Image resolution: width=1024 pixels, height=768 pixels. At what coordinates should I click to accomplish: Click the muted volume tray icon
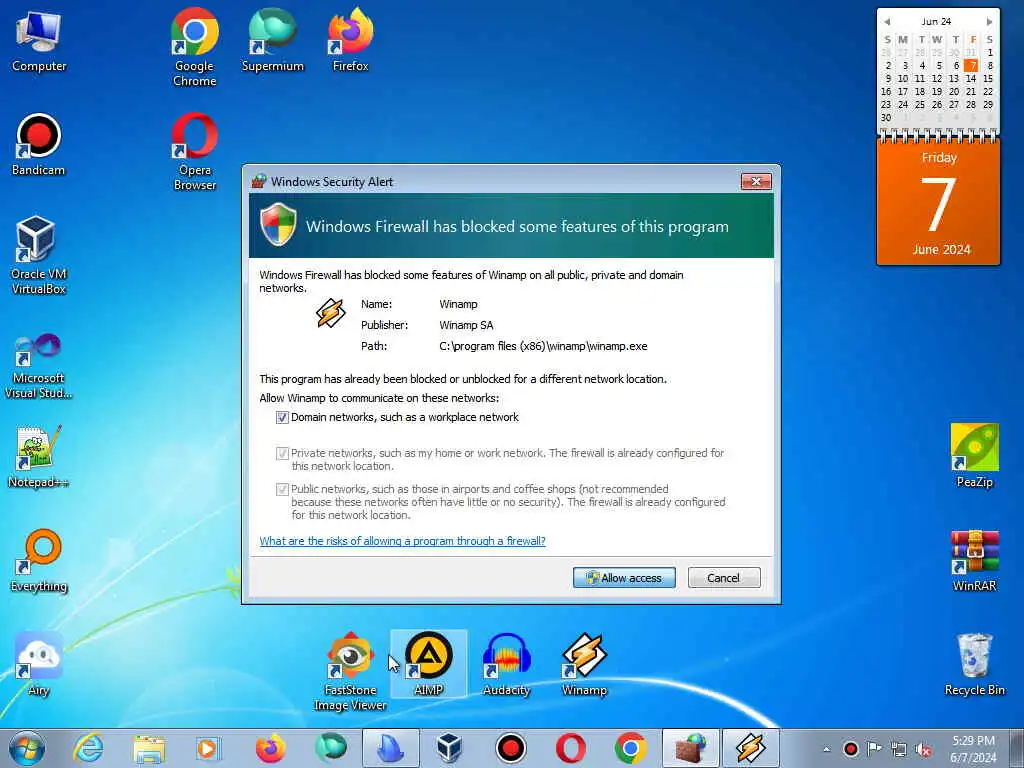tap(923, 749)
